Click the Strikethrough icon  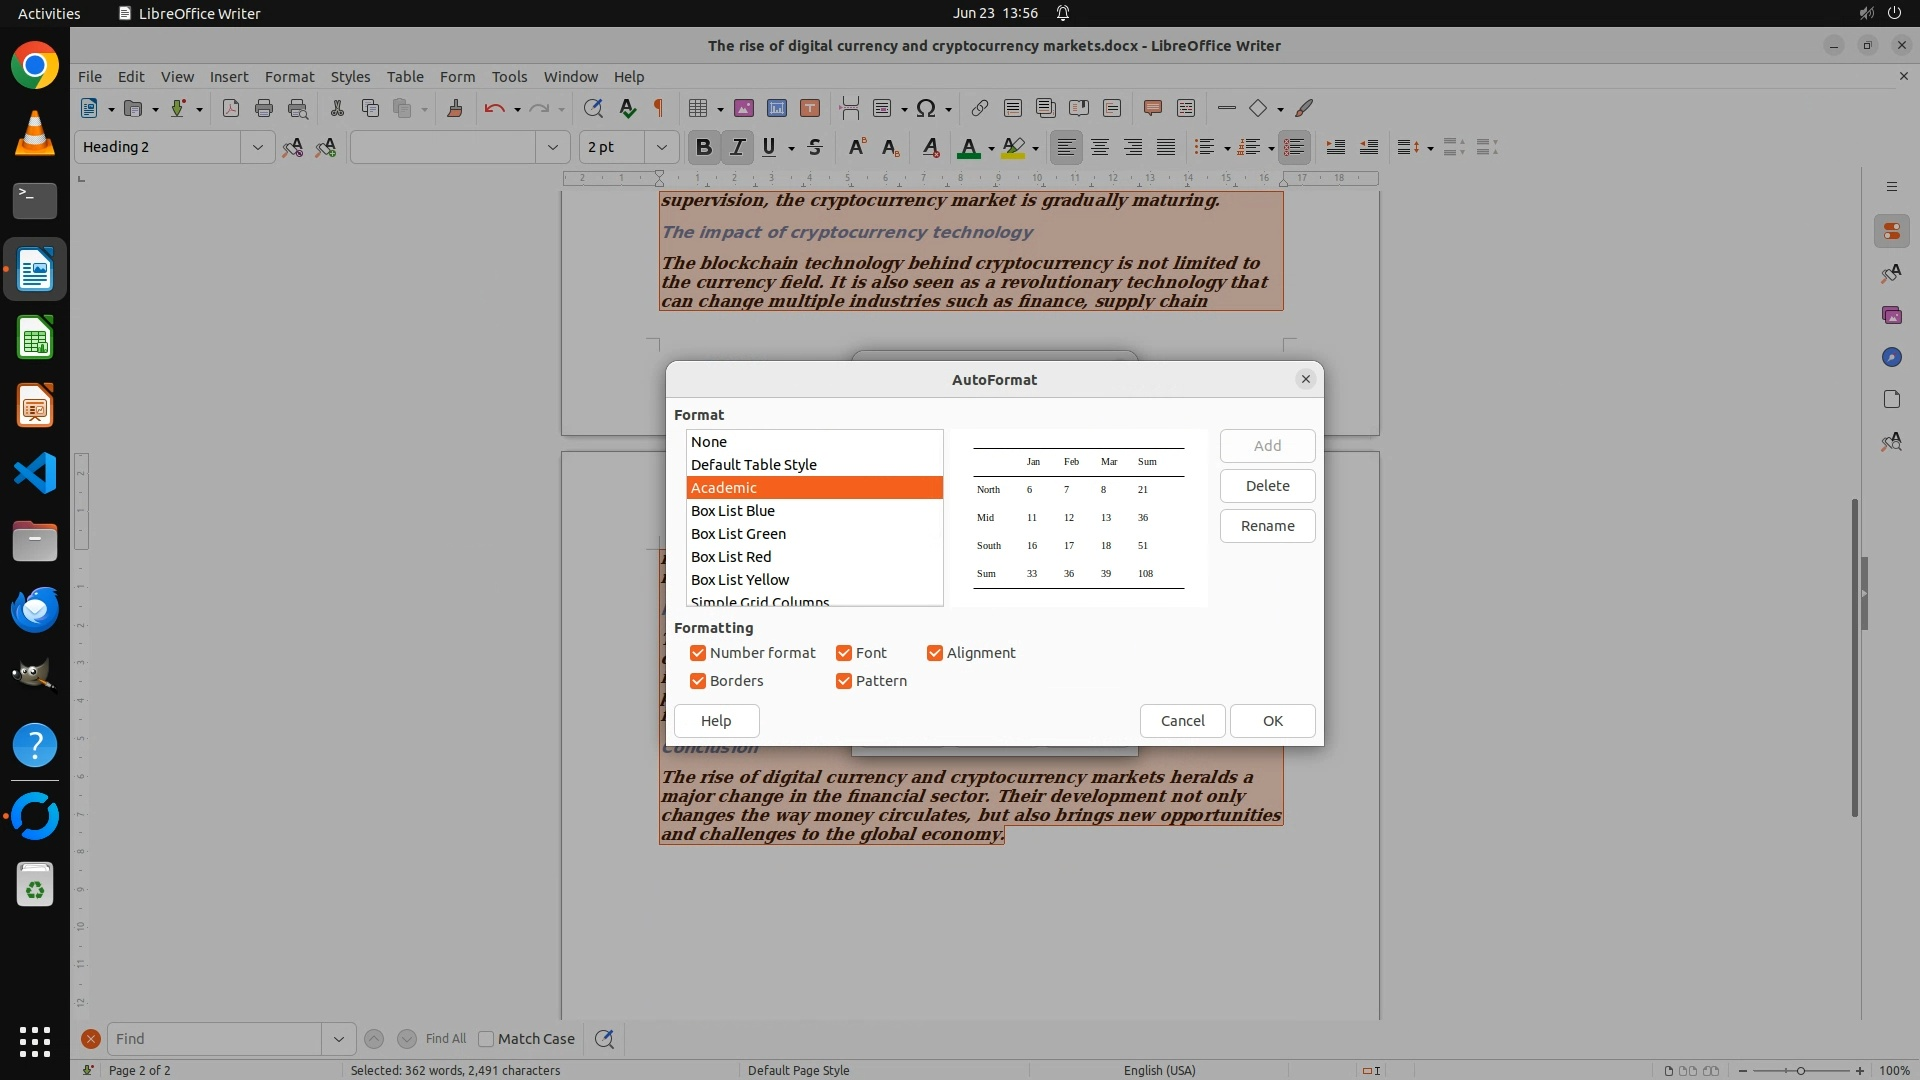[x=815, y=147]
